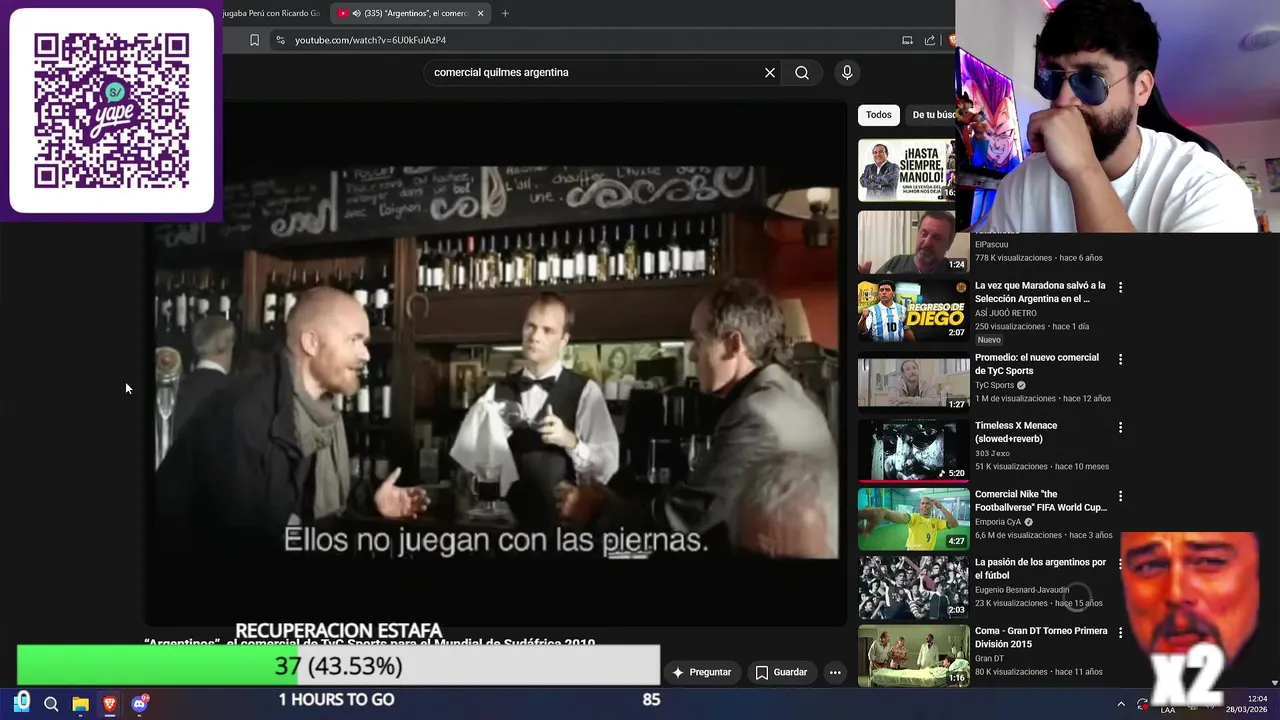Show hidden system tray icons
This screenshot has height=720, width=1280.
(1120, 704)
